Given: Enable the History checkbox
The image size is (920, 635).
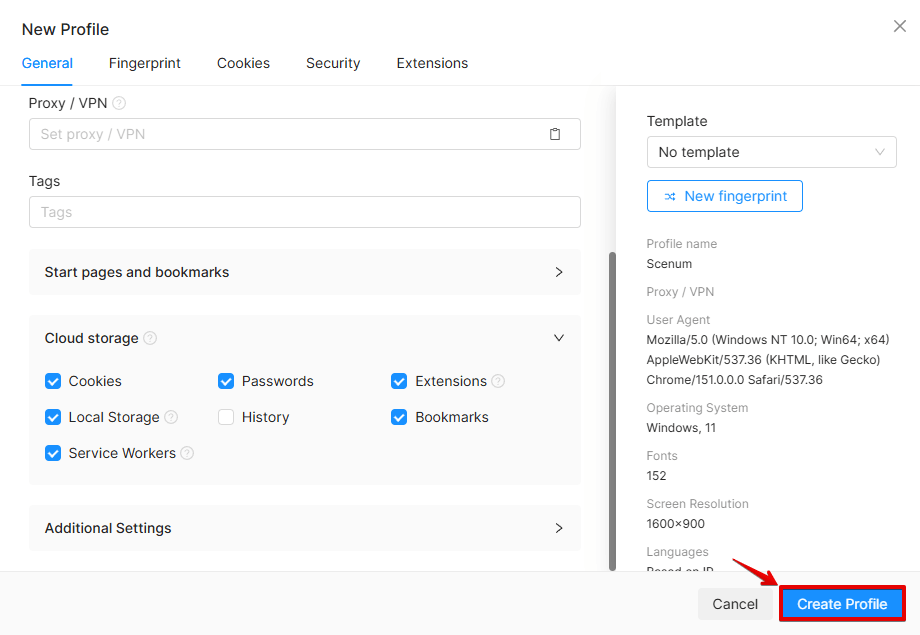Looking at the screenshot, I should pyautogui.click(x=226, y=417).
